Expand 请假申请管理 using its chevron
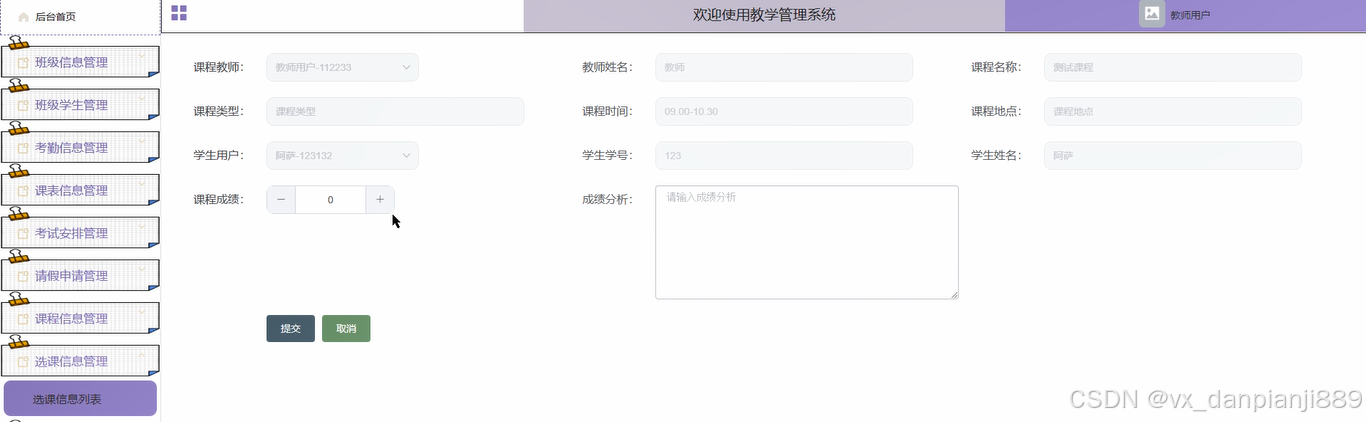The image size is (1366, 422). pos(142,268)
